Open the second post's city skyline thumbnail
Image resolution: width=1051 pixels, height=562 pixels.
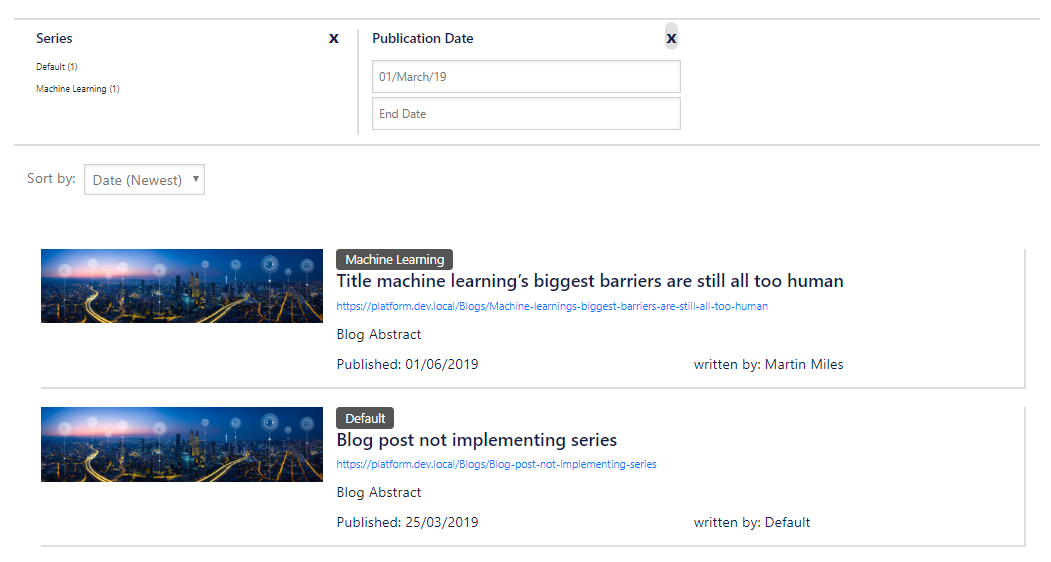(182, 444)
